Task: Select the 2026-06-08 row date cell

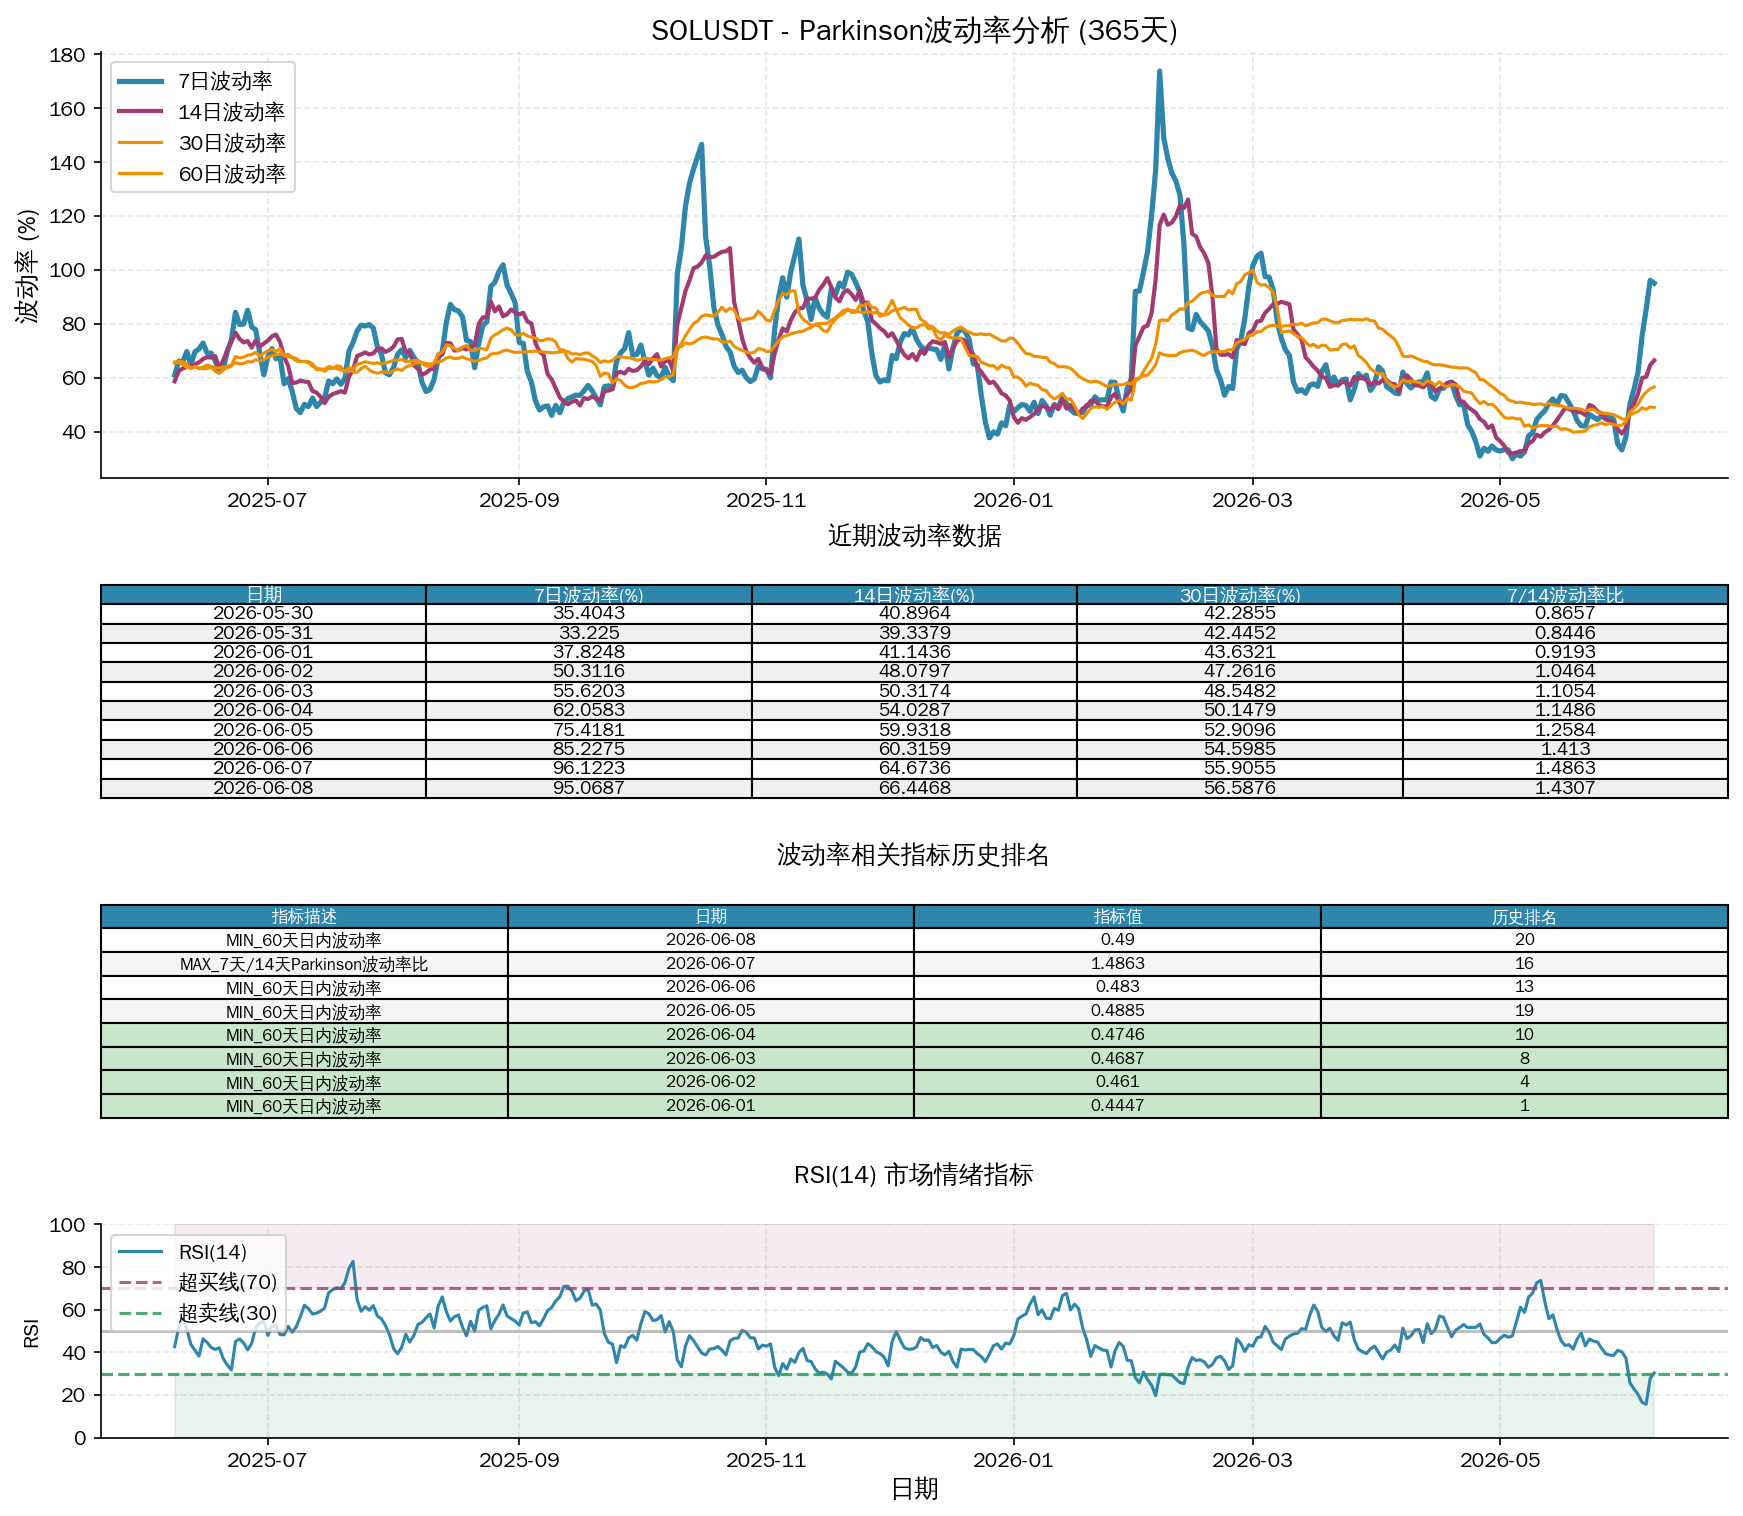Action: [263, 788]
